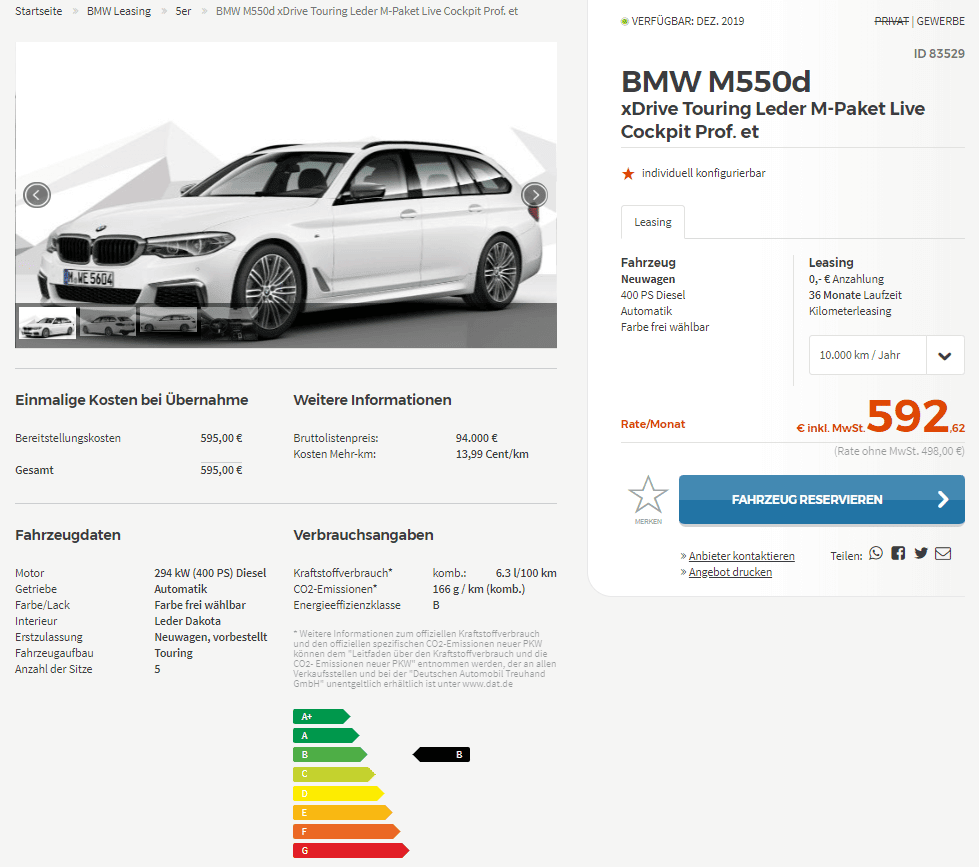The height and width of the screenshot is (867, 979).
Task: Open the second car thumbnail
Action: click(108, 323)
